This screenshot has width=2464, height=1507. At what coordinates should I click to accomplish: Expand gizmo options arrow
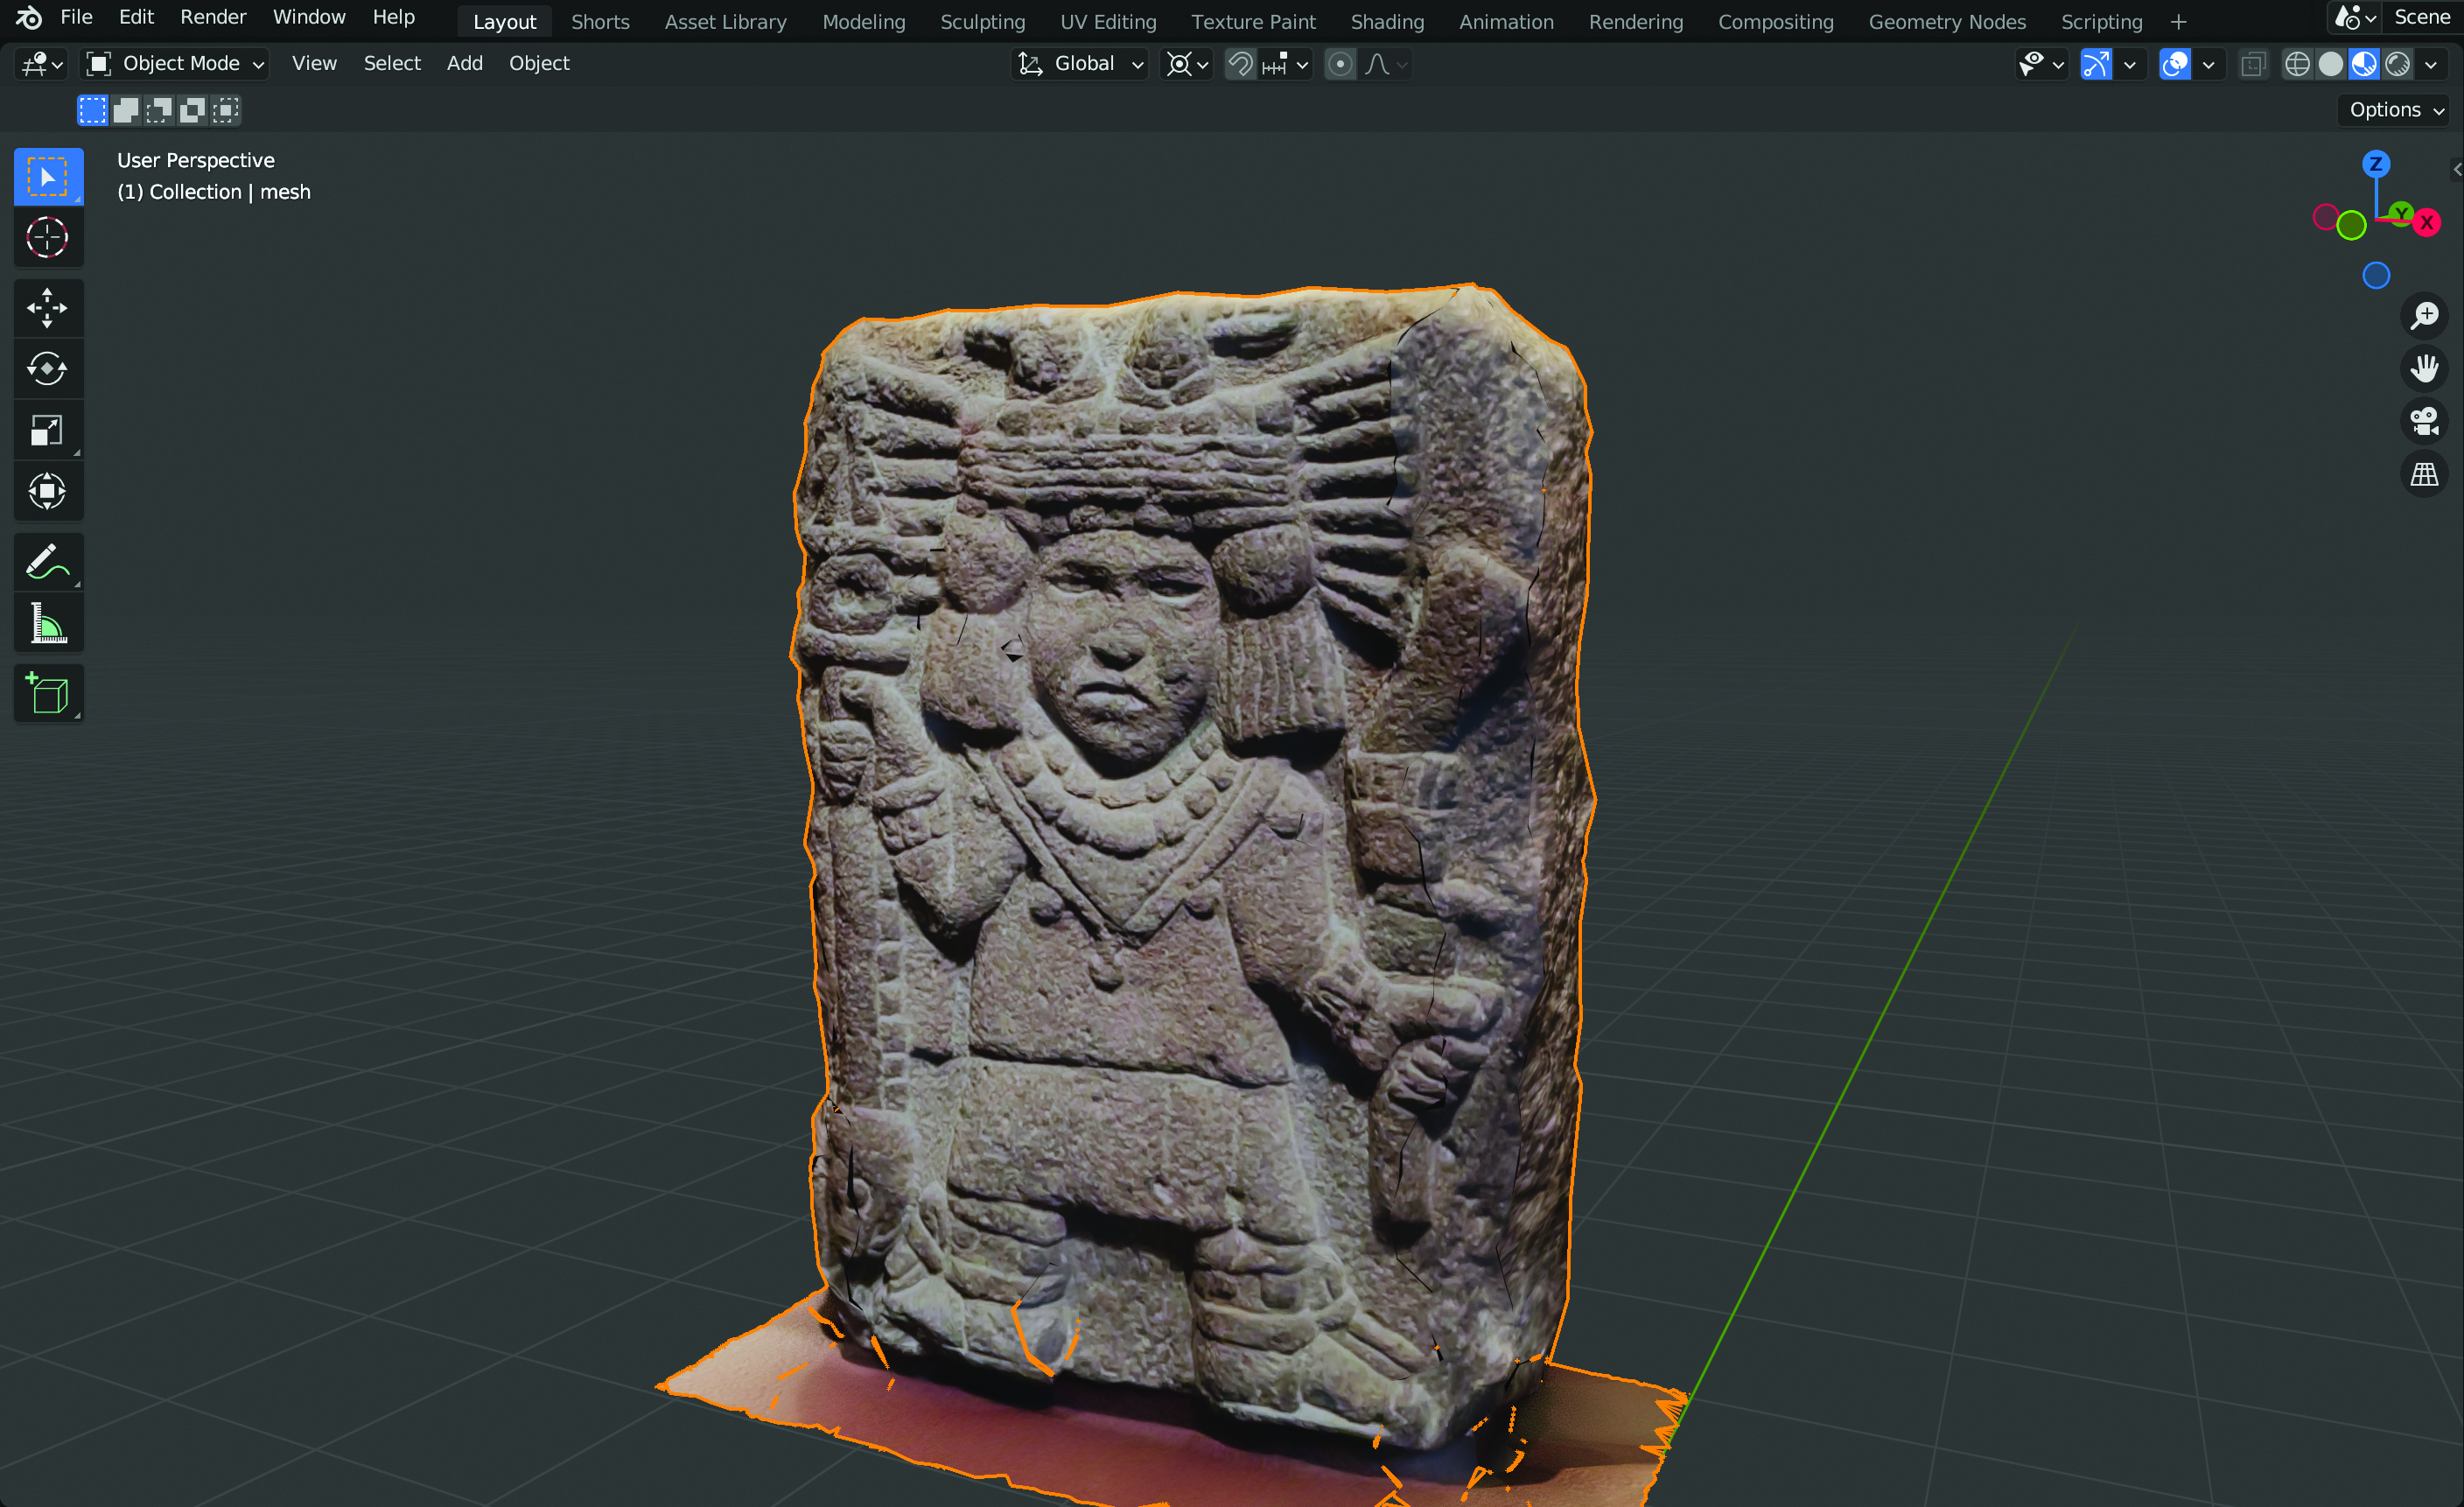coord(2129,64)
